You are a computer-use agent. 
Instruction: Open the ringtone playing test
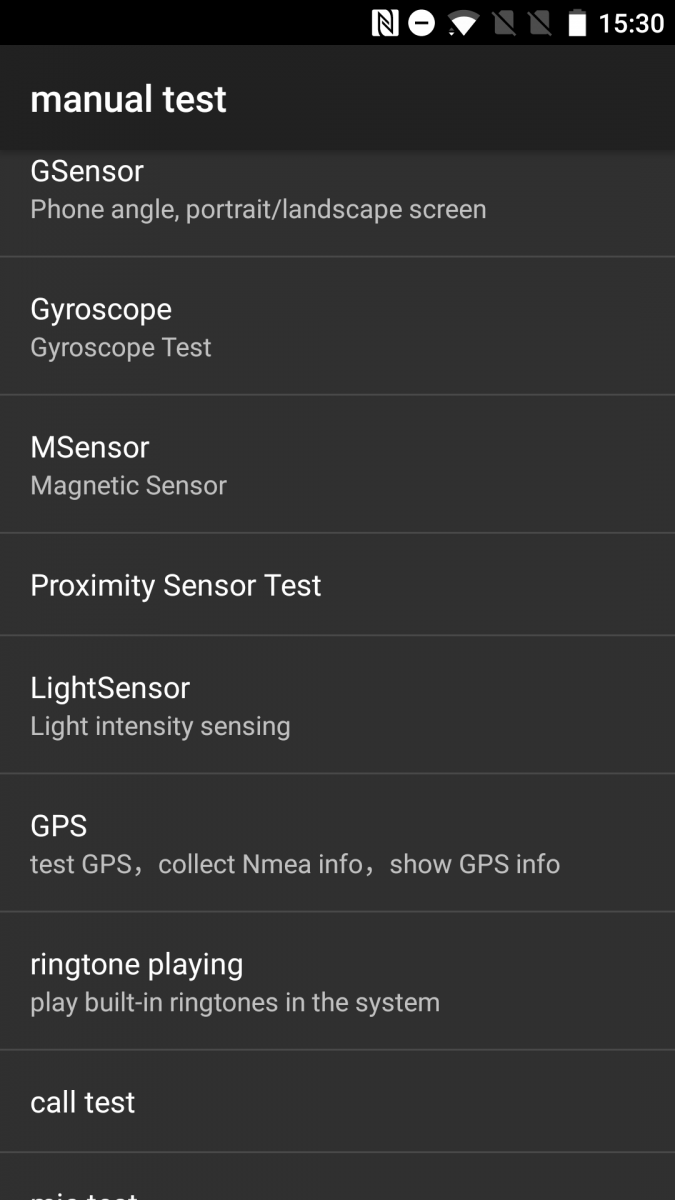(x=337, y=981)
